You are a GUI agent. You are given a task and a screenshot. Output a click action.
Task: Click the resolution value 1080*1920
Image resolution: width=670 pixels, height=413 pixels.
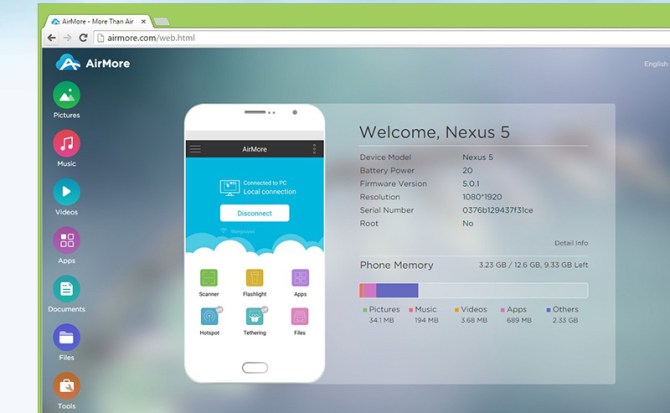click(482, 197)
